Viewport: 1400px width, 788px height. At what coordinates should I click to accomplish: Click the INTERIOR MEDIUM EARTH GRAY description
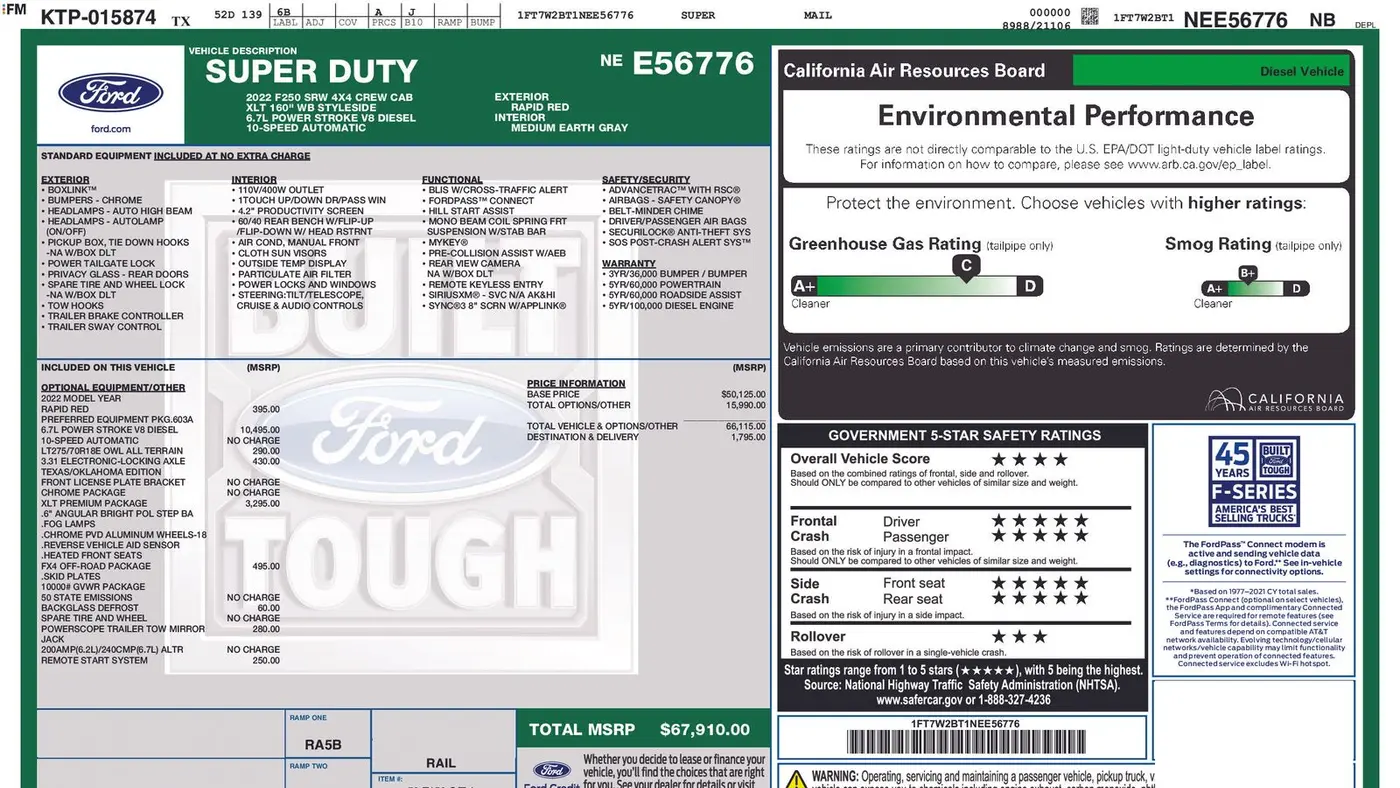click(561, 122)
